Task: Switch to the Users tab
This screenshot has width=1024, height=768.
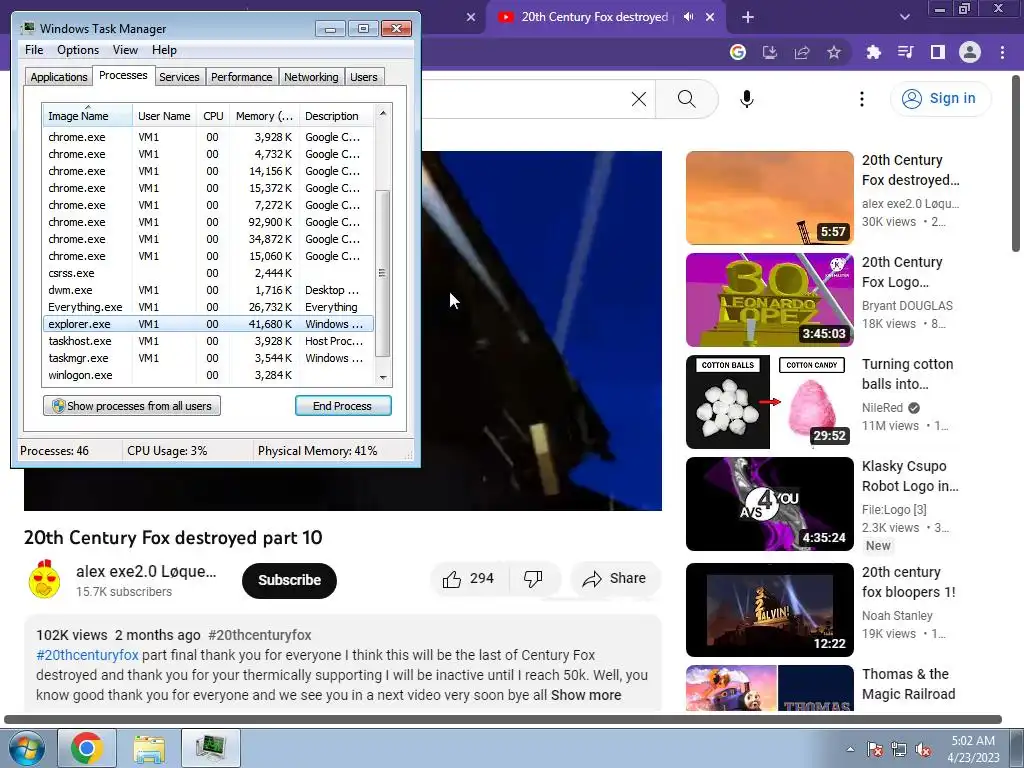Action: tap(364, 77)
